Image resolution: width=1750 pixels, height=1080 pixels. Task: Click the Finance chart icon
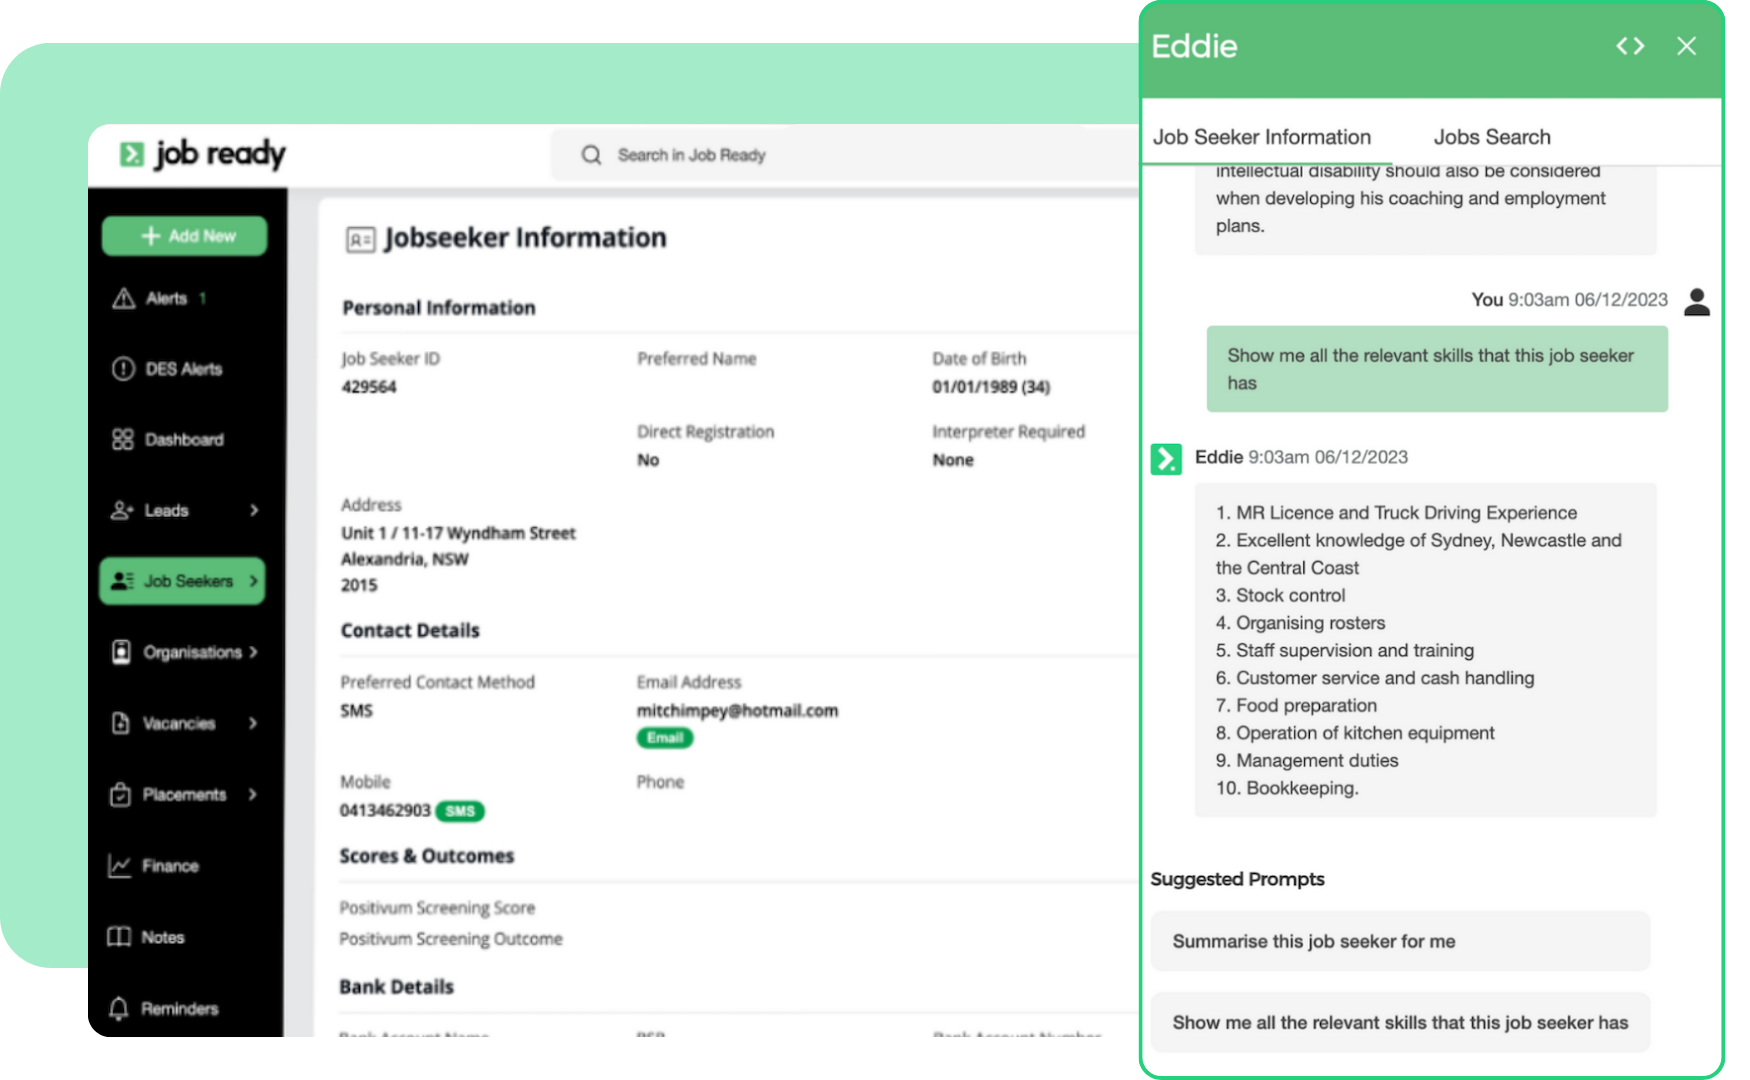(x=120, y=866)
